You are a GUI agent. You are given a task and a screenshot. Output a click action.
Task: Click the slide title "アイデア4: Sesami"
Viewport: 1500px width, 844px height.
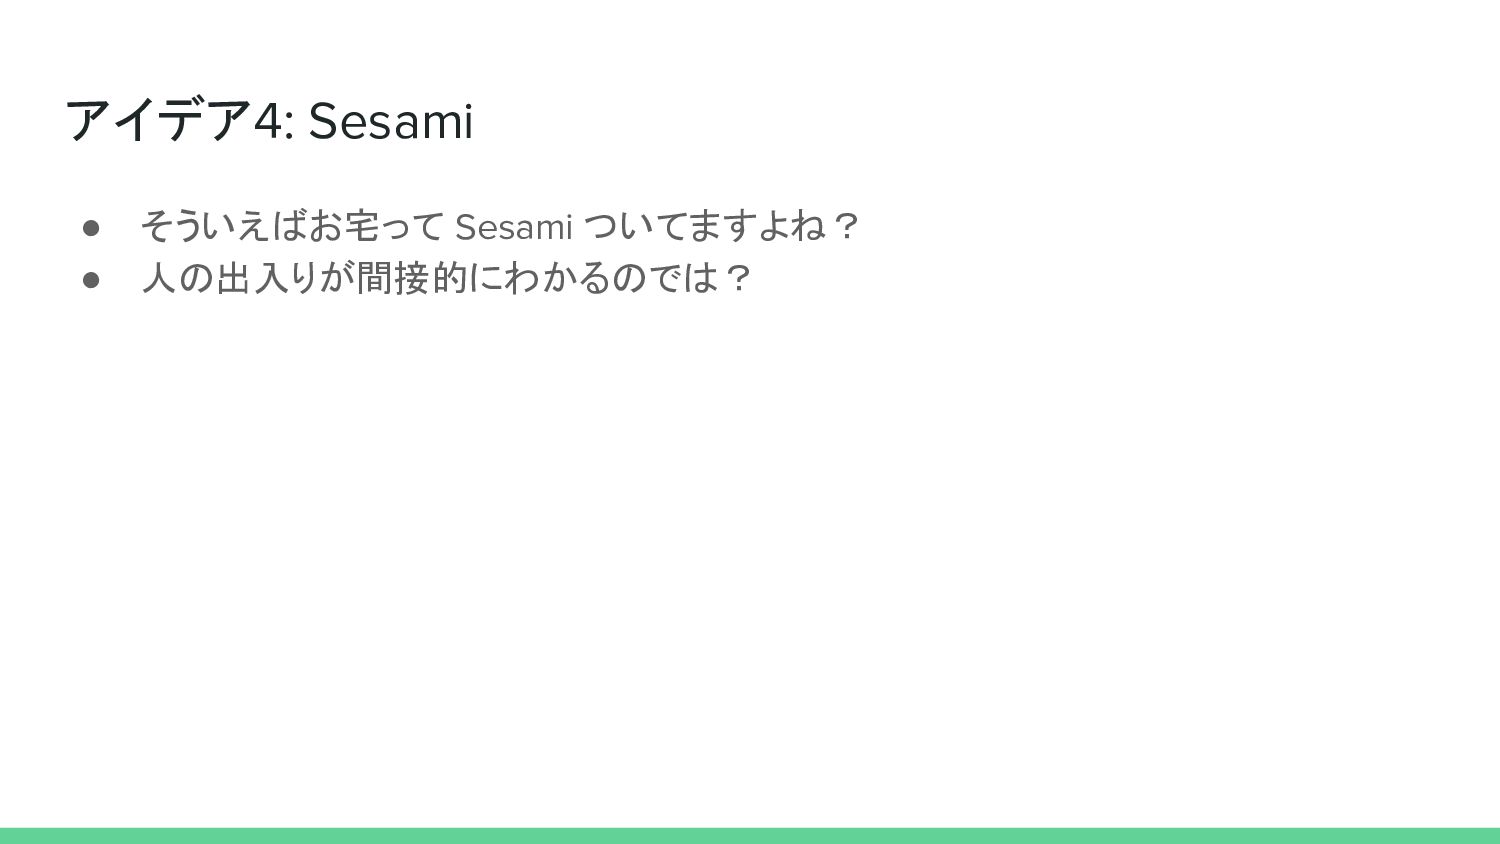coord(268,121)
